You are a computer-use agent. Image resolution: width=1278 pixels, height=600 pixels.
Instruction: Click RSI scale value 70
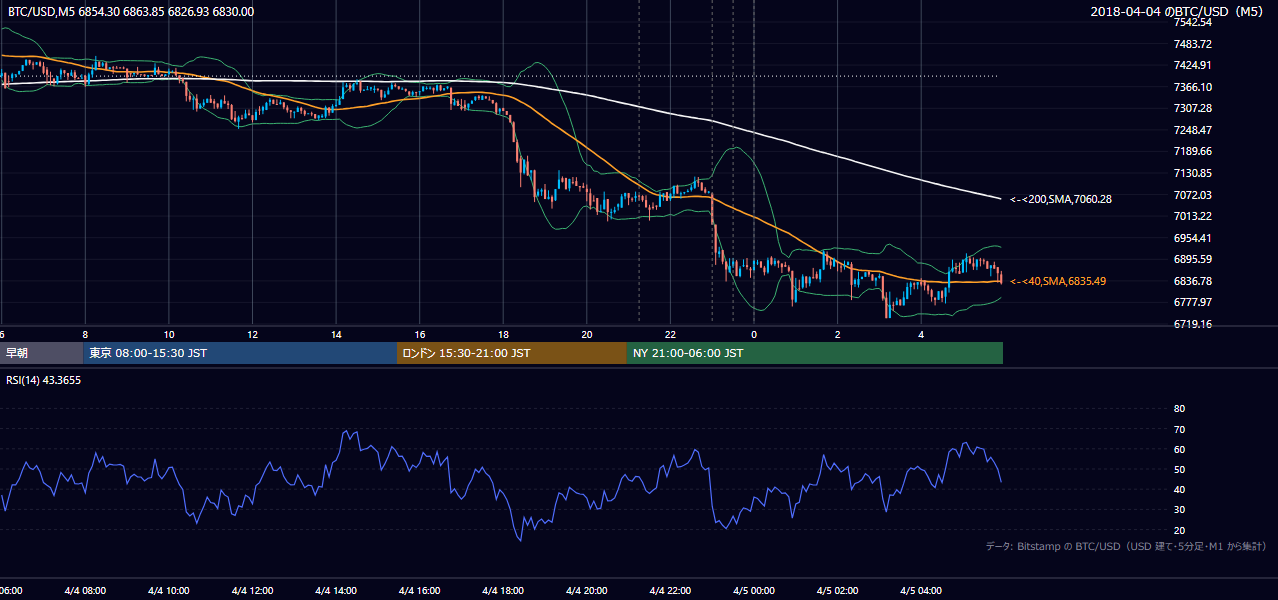coord(1179,429)
